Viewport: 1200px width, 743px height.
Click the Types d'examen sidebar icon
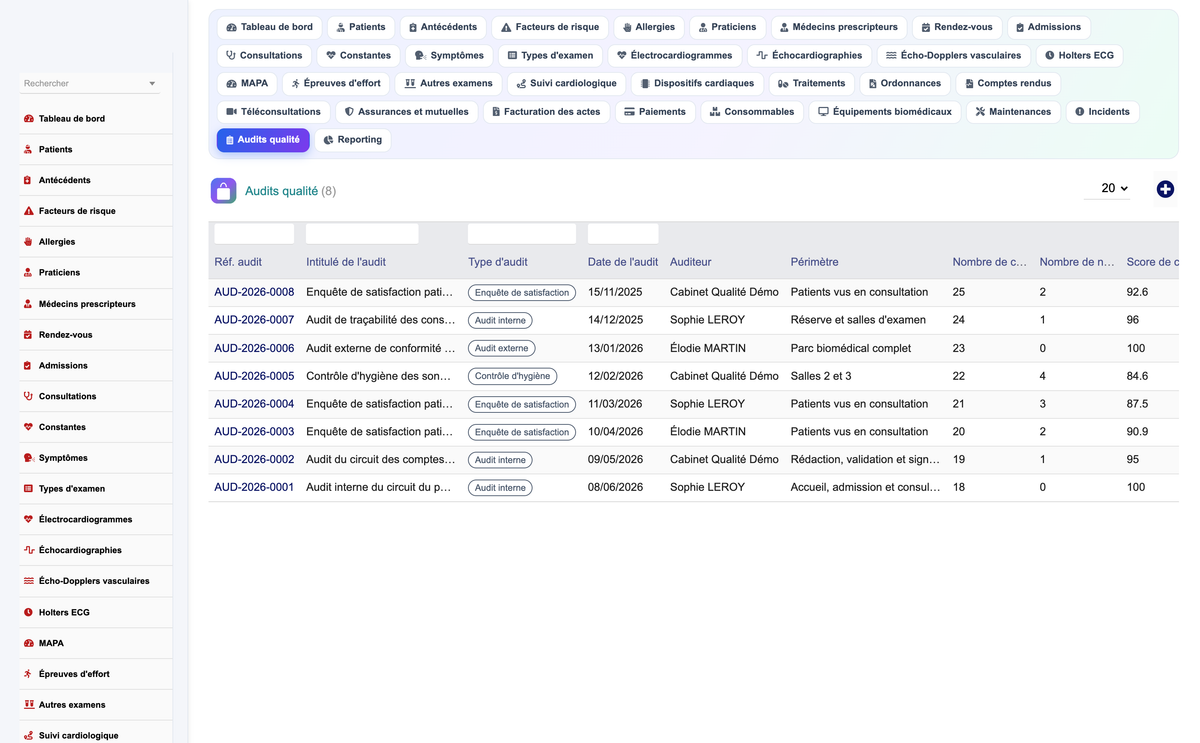coord(28,489)
